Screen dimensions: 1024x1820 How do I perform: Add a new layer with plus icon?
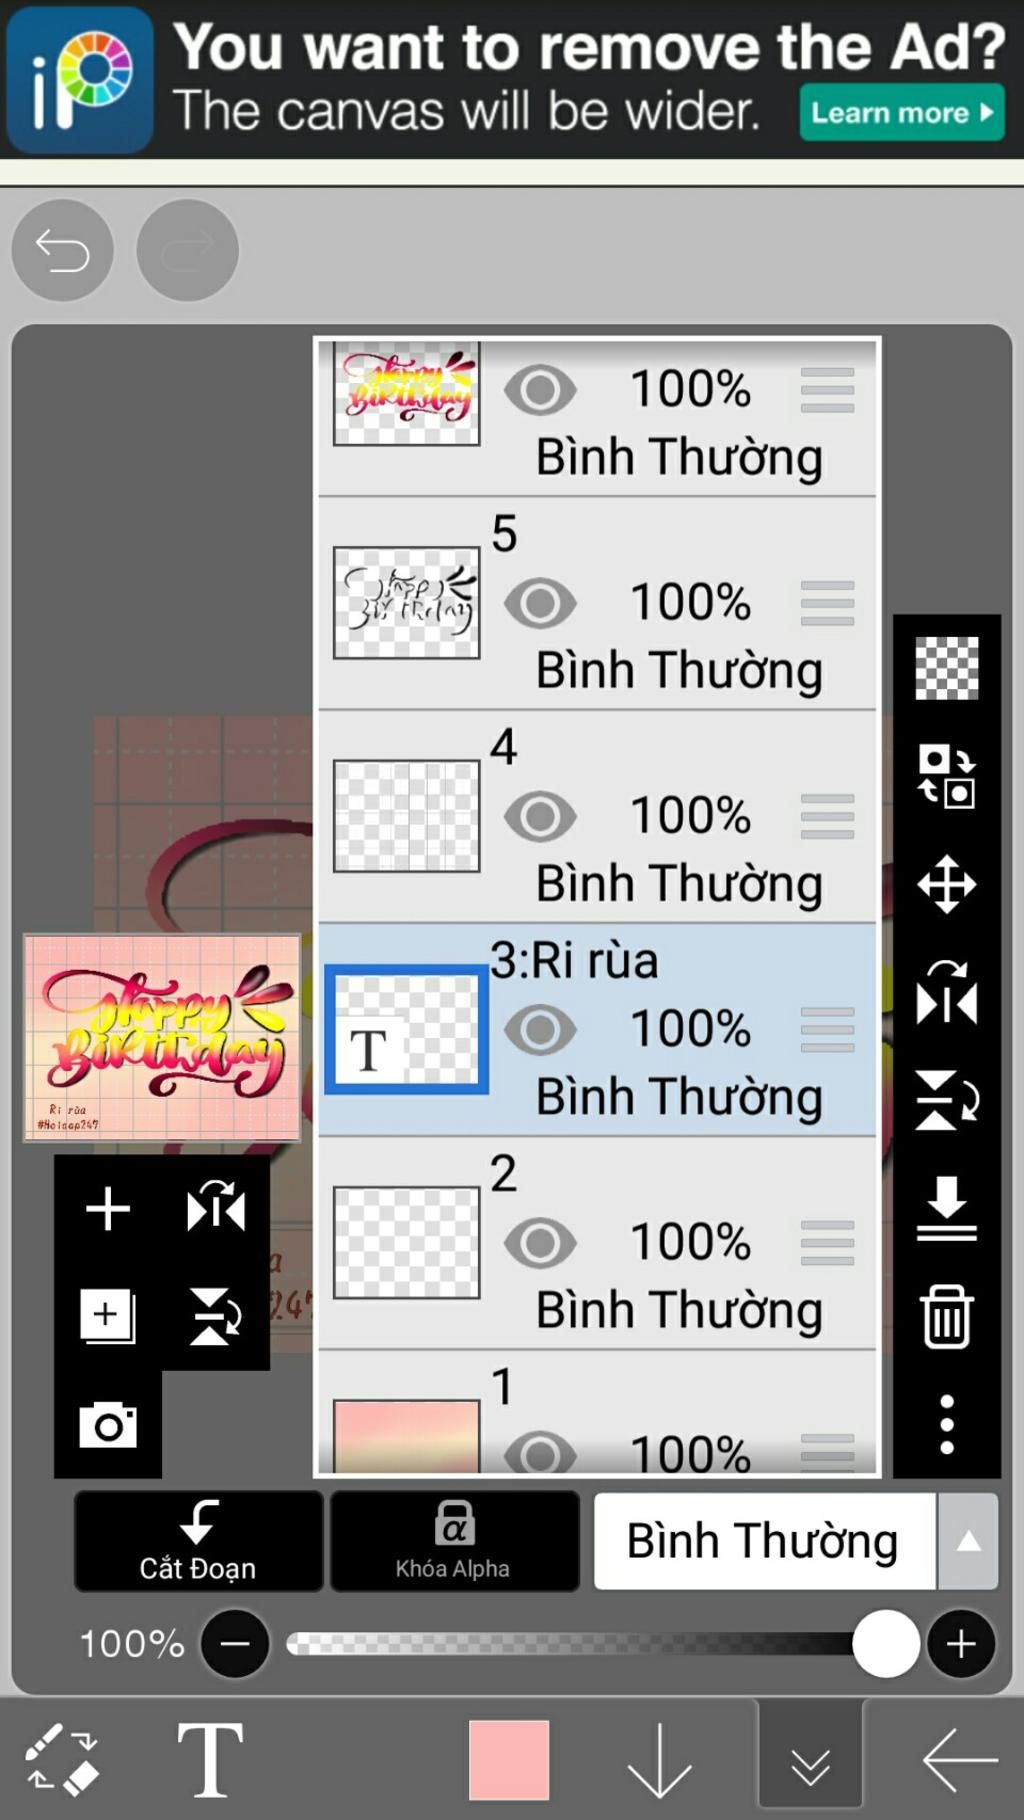pos(108,1208)
